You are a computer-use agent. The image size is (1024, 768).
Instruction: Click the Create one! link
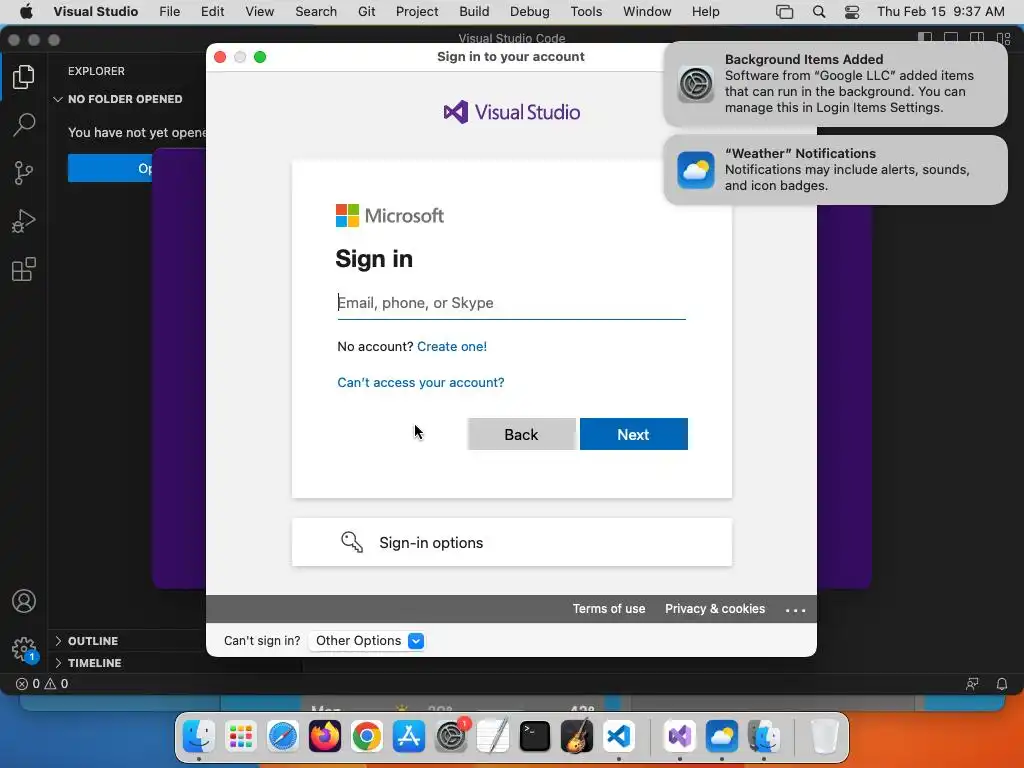click(452, 347)
